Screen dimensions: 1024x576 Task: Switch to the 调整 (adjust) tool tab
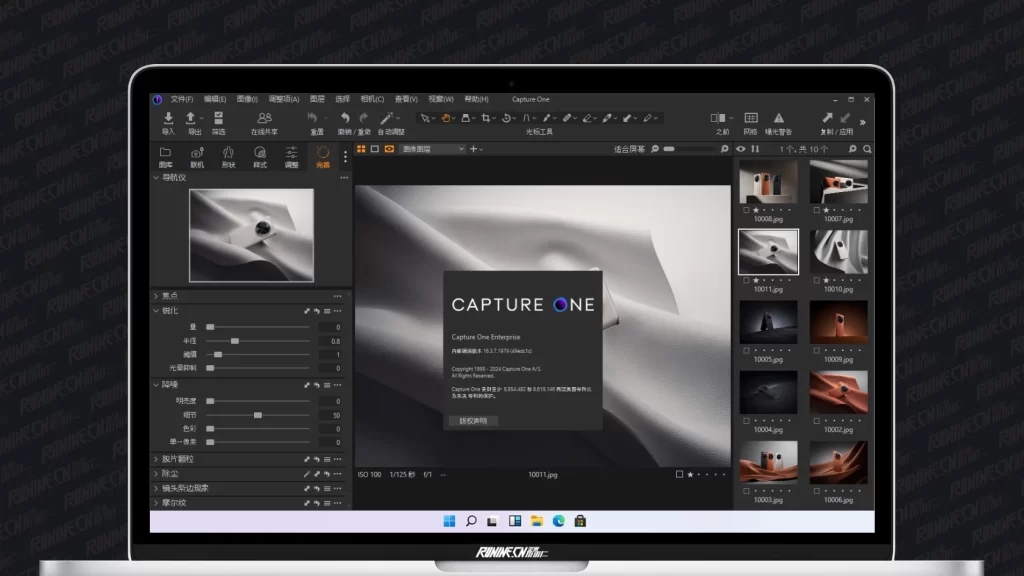click(291, 156)
